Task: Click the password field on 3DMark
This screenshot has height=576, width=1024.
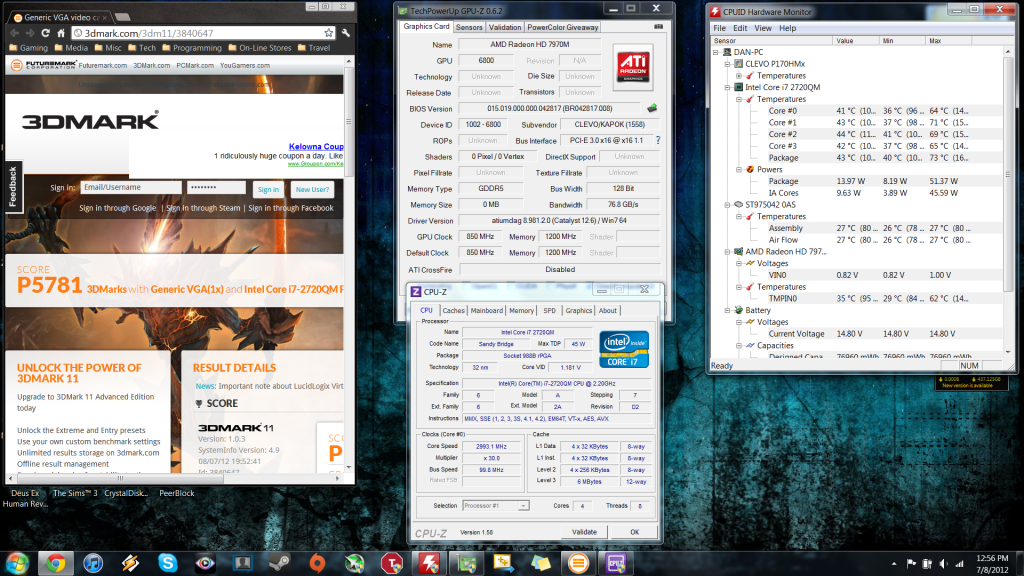Action: [x=216, y=187]
